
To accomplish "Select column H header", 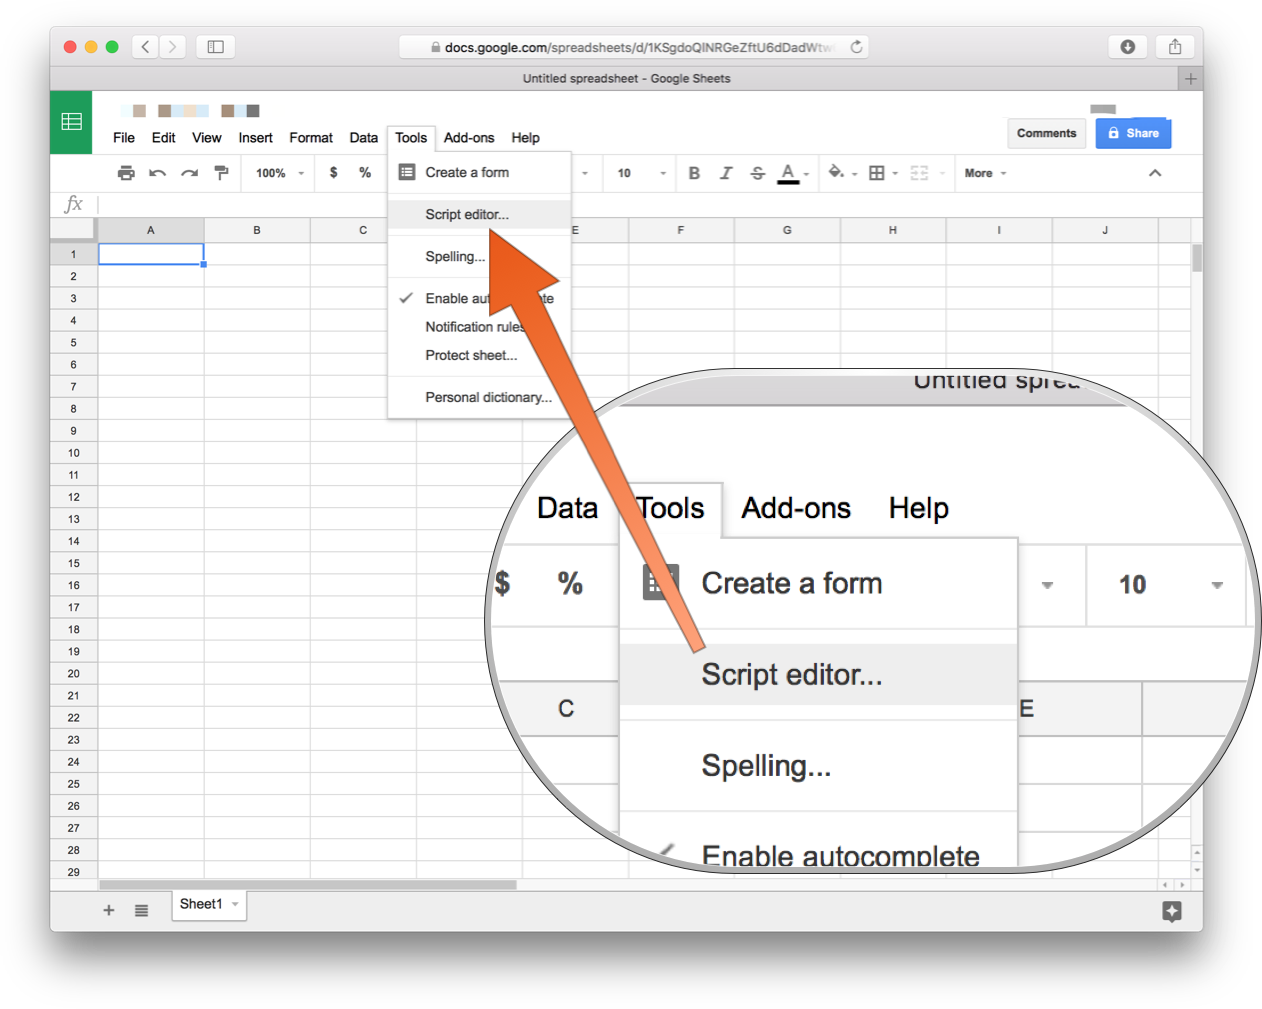I will tap(893, 230).
